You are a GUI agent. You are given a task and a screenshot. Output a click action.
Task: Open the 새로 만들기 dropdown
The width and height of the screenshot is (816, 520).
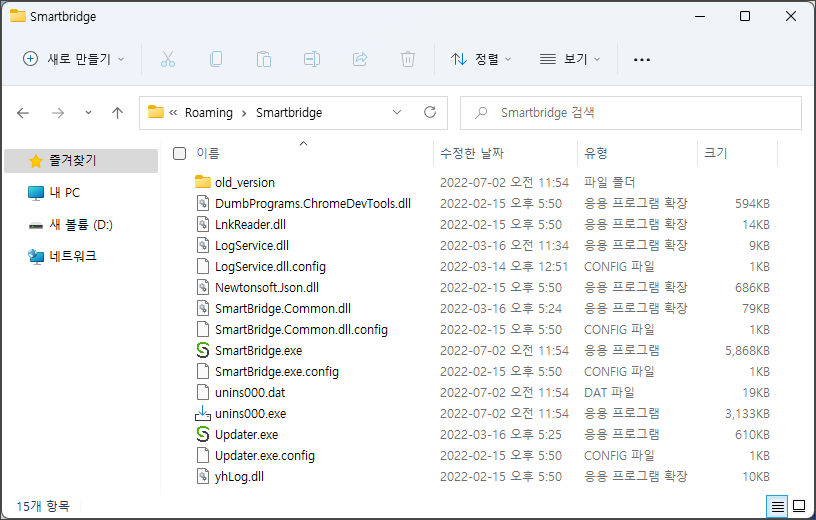tap(73, 59)
